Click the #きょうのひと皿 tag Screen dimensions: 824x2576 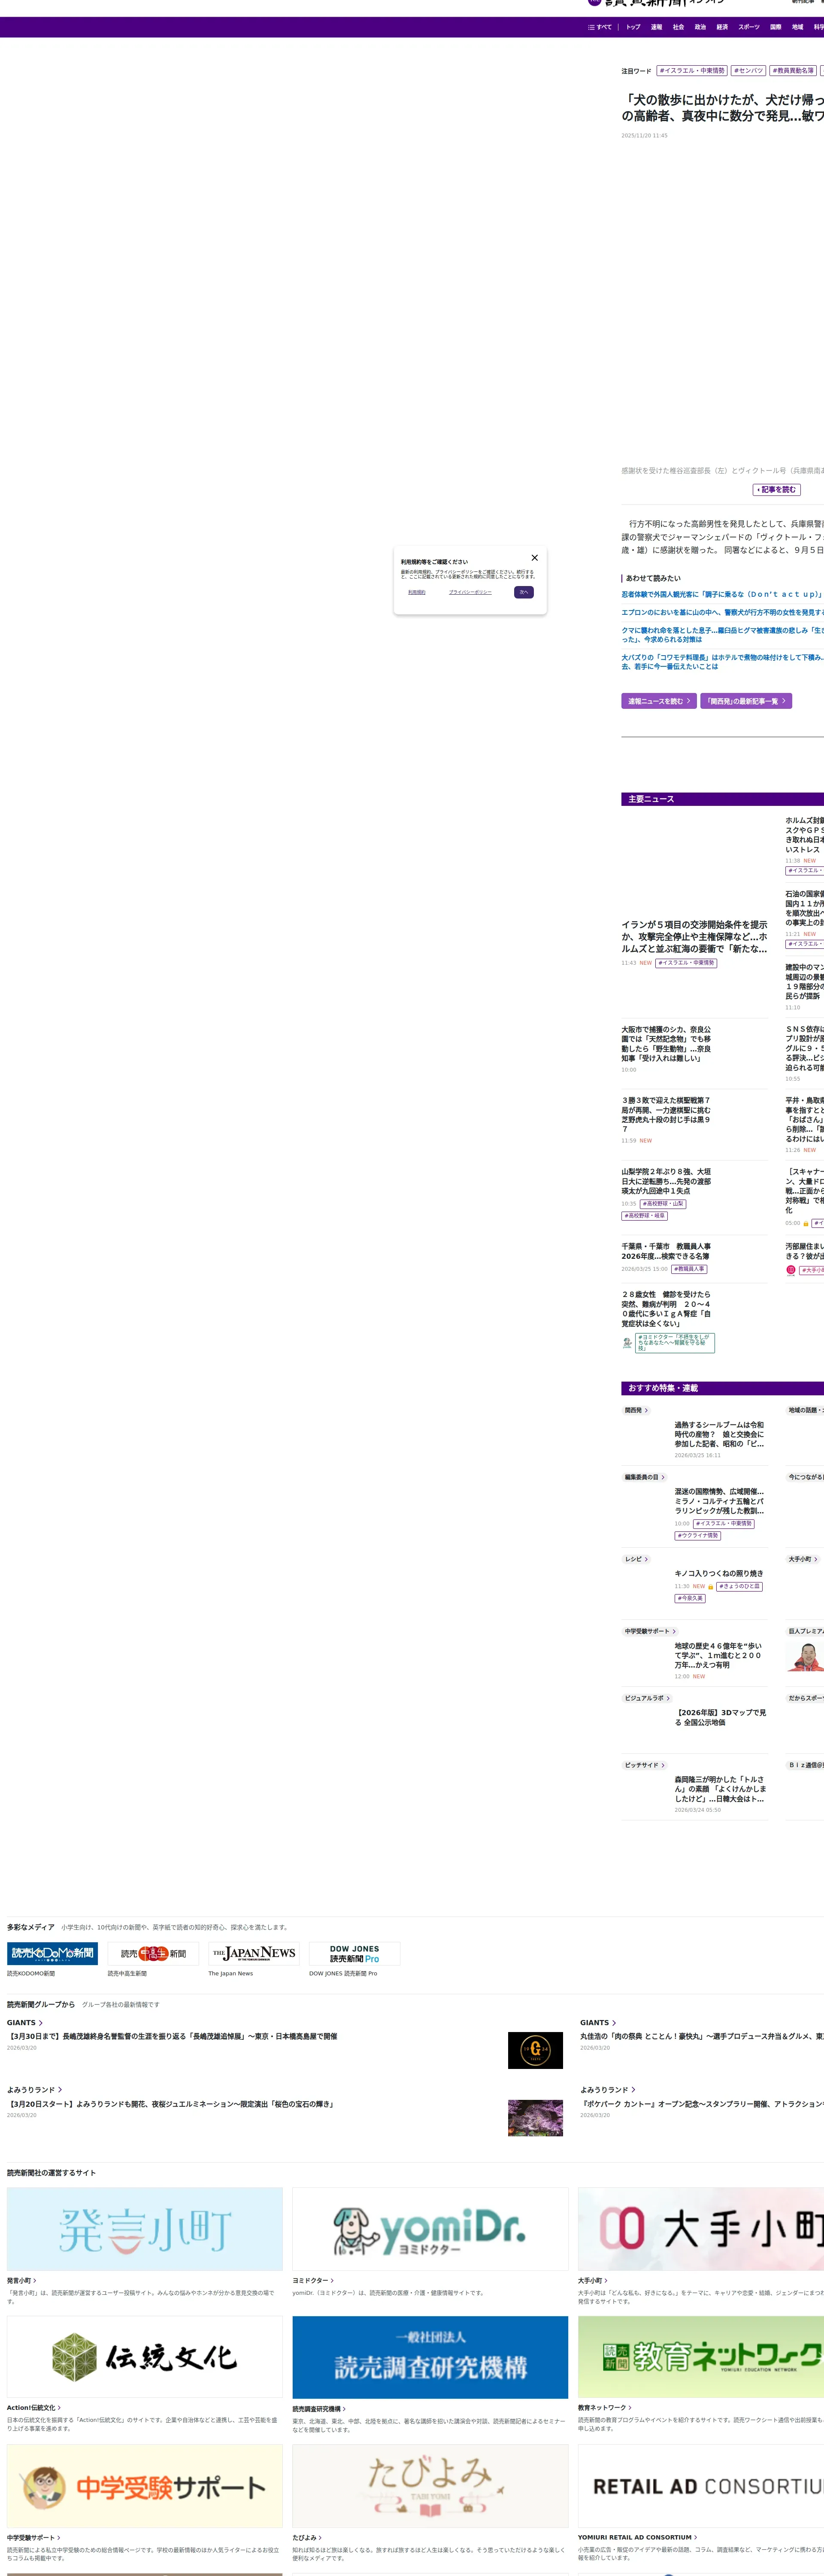tap(739, 1587)
